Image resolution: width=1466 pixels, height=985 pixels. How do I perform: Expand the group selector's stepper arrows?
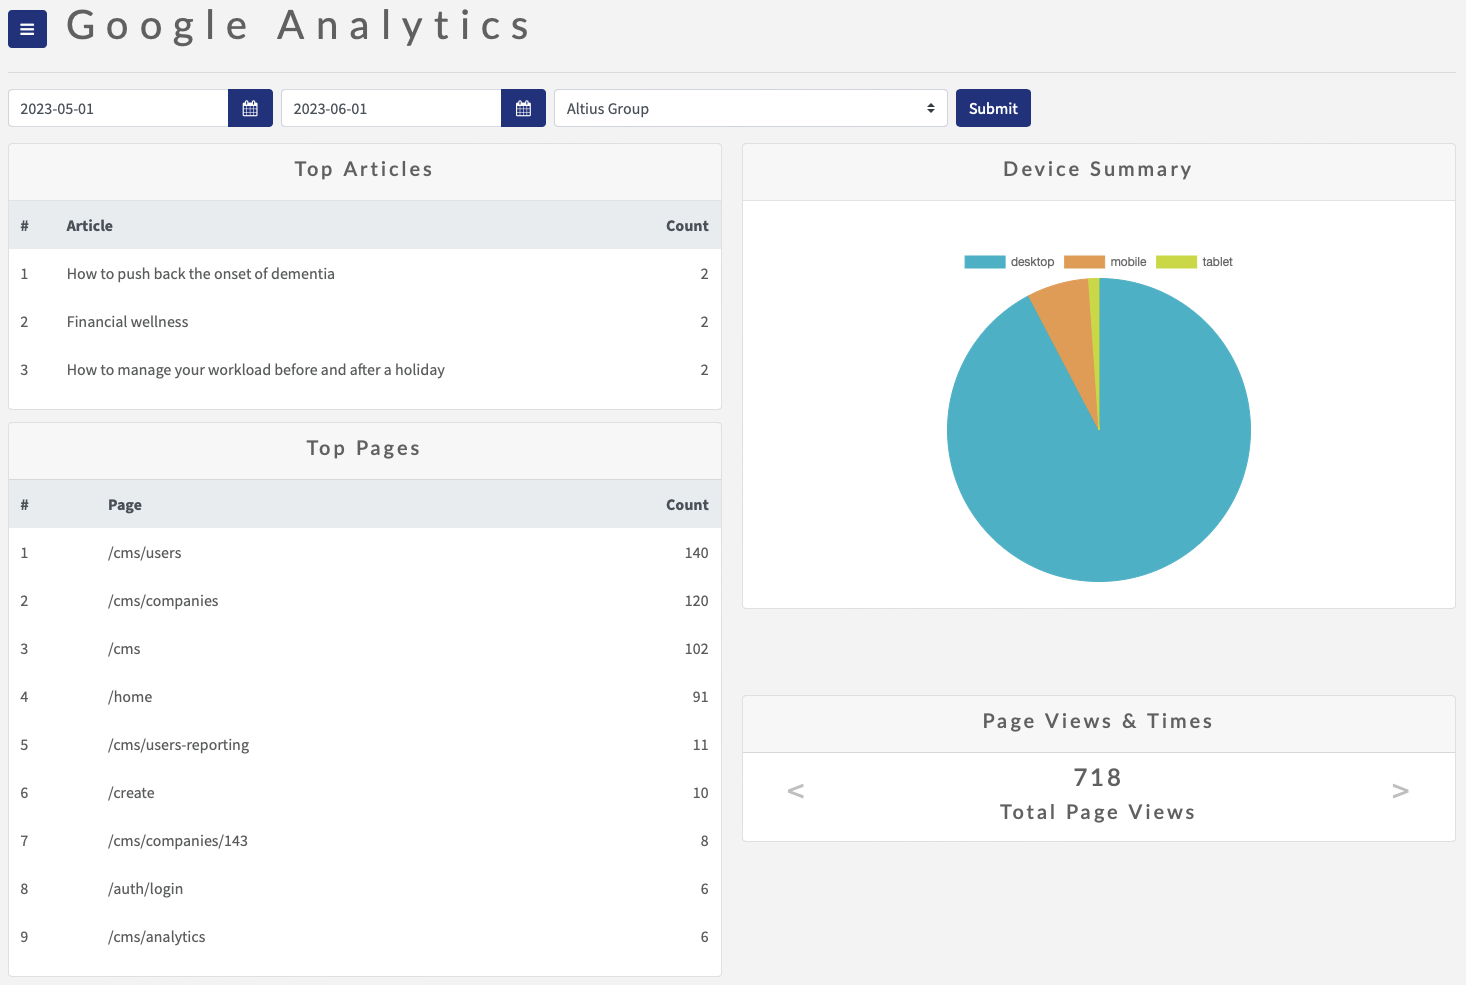(x=930, y=107)
